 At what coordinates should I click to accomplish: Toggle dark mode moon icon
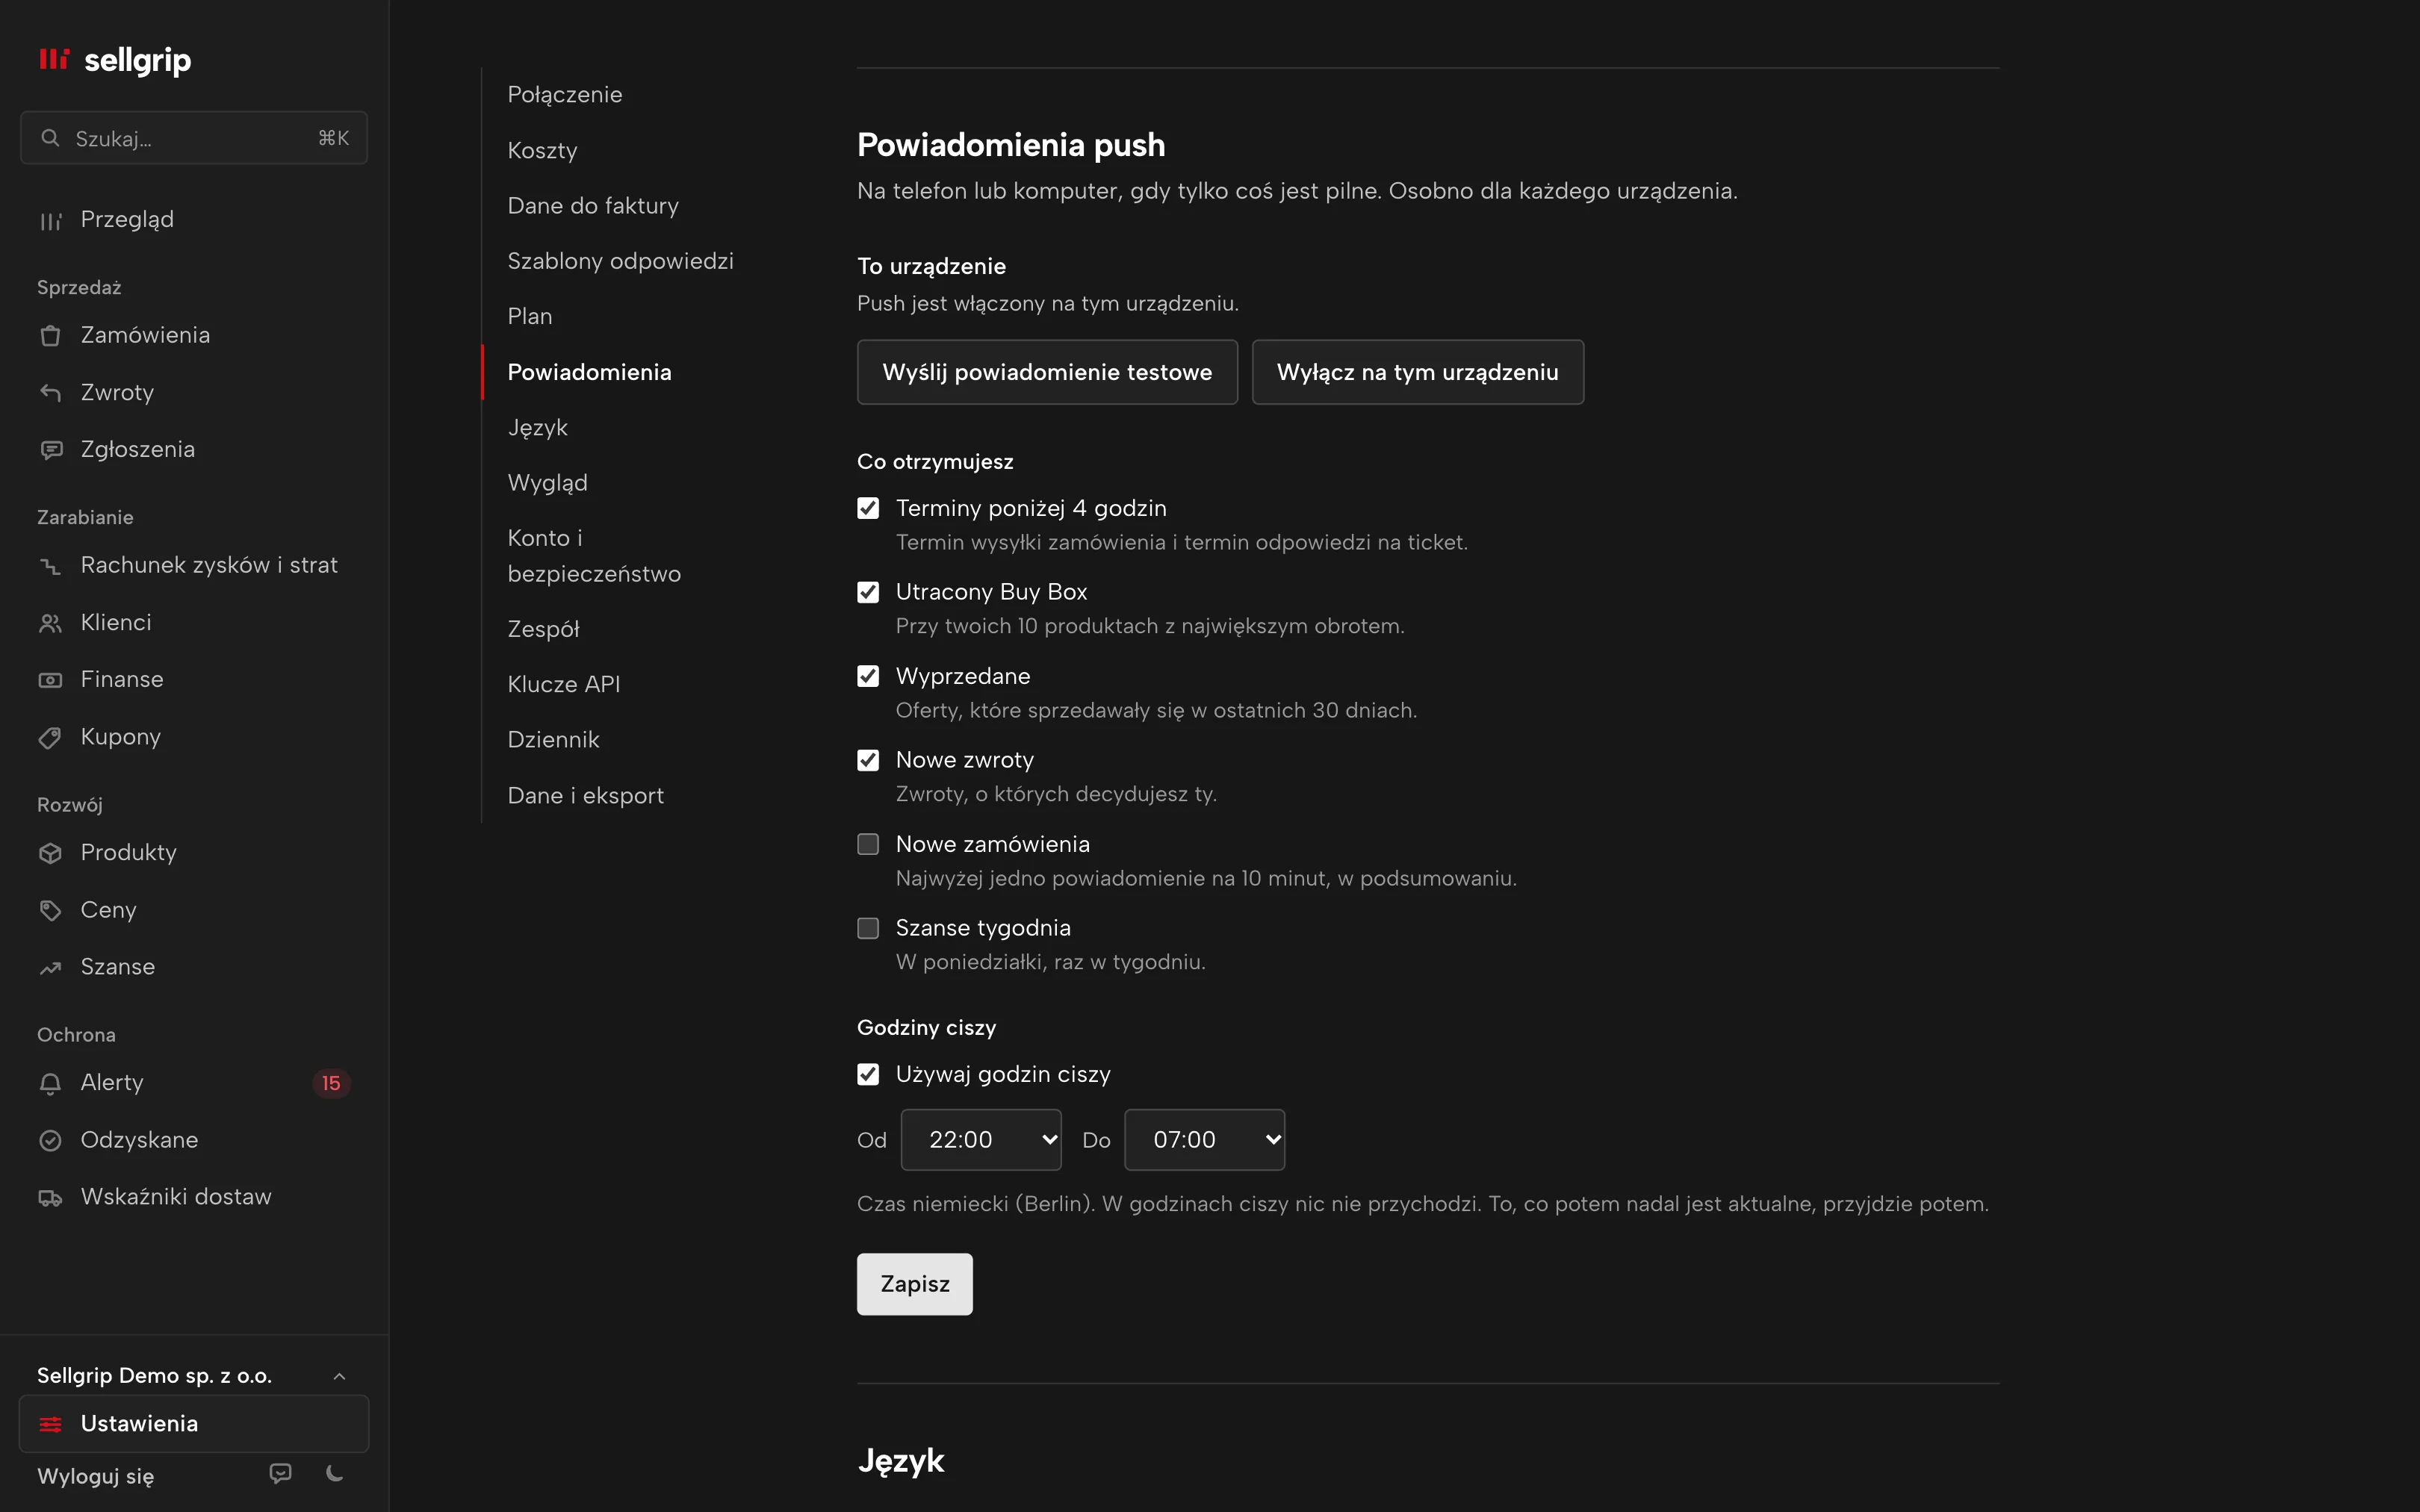pyautogui.click(x=335, y=1473)
